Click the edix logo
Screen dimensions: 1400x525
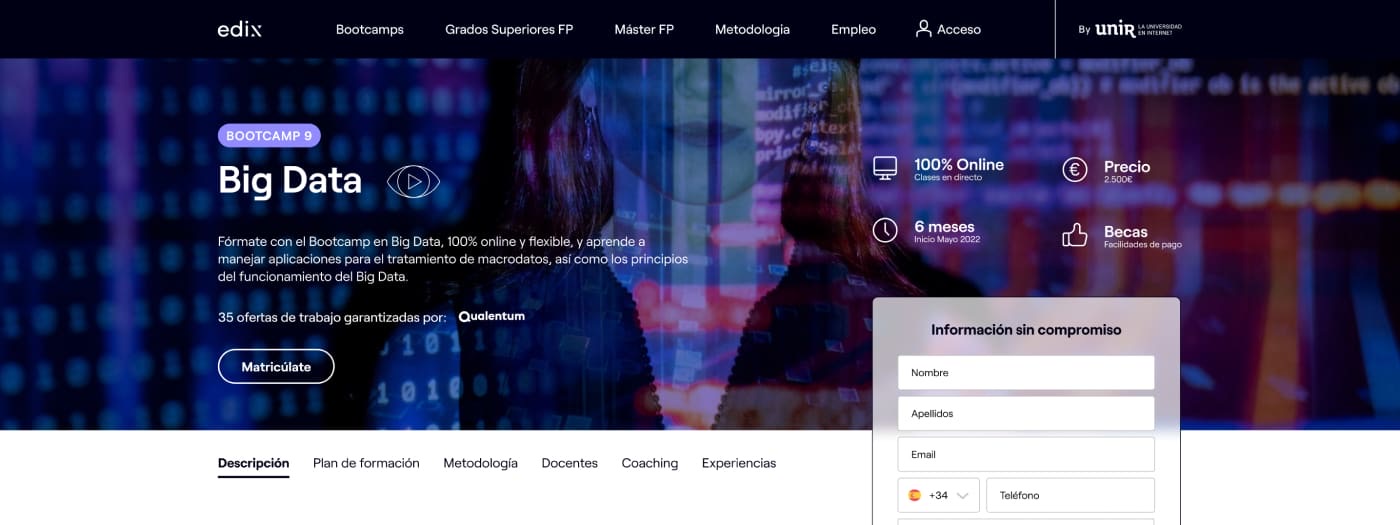click(x=239, y=29)
